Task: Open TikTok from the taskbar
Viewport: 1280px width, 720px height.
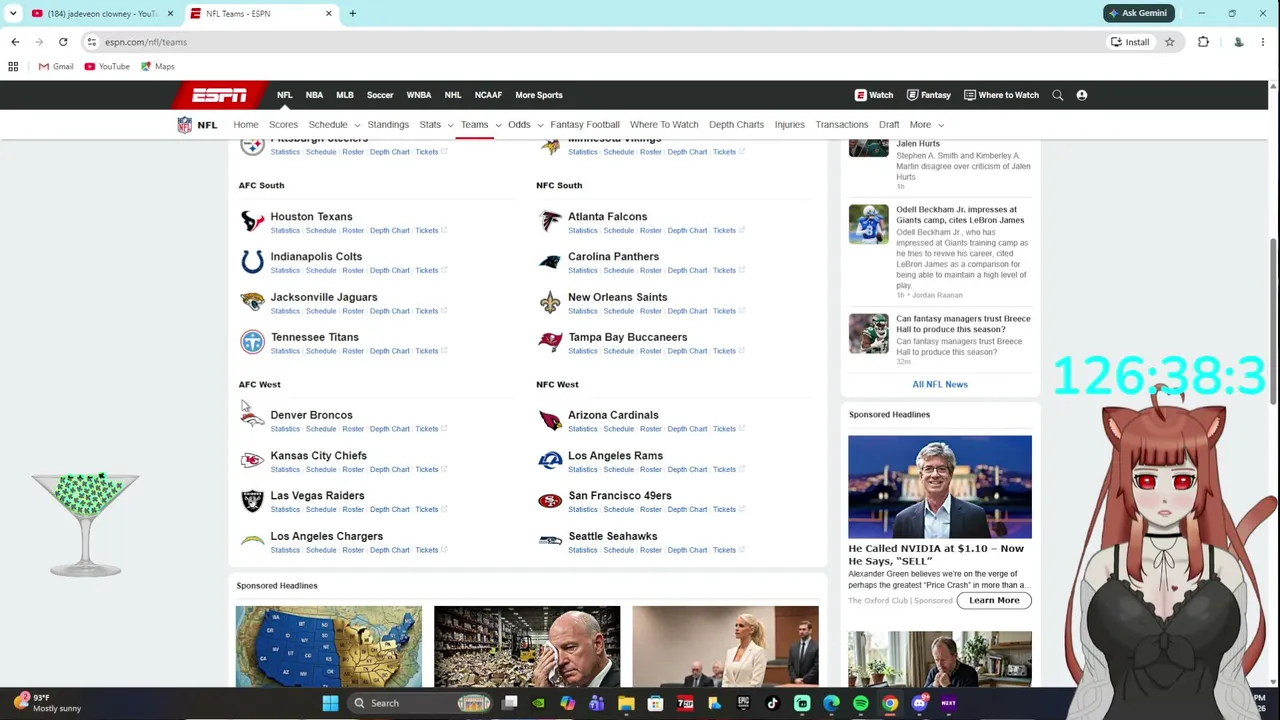Action: pos(772,703)
